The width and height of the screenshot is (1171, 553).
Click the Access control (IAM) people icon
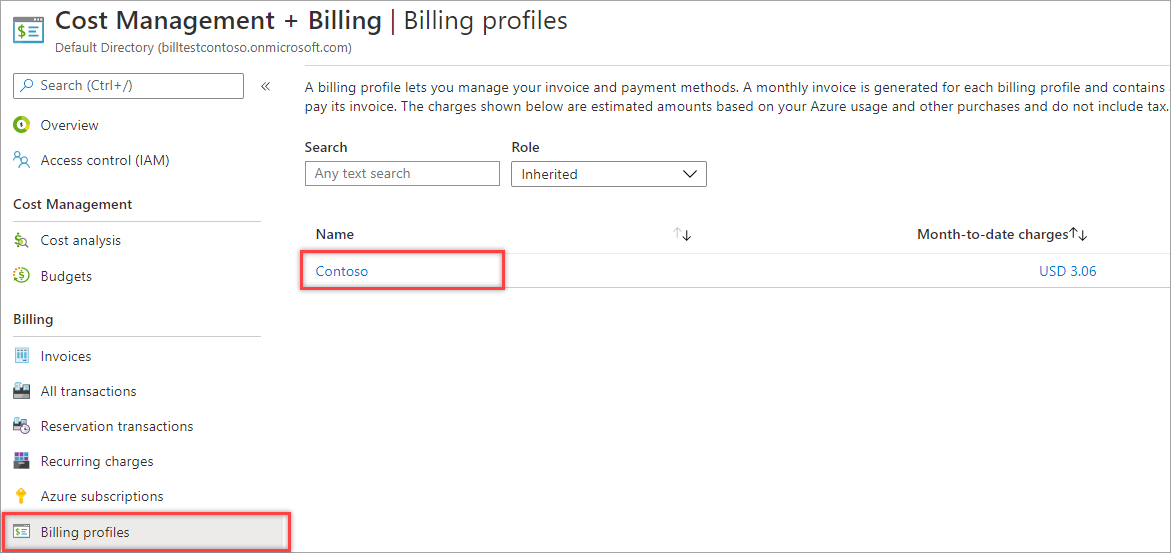pos(21,160)
